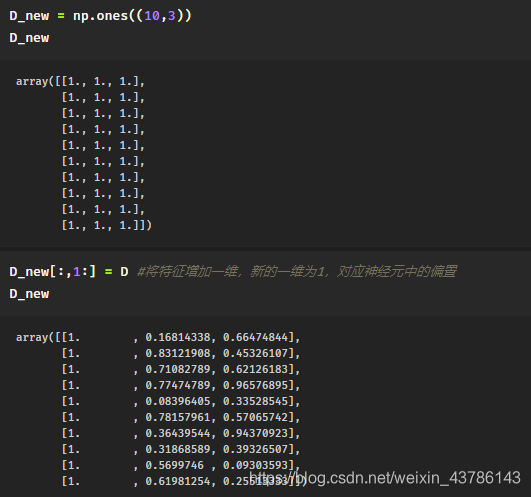531x497 pixels.
Task: Select the value 0.71082789
Action: pos(178,369)
